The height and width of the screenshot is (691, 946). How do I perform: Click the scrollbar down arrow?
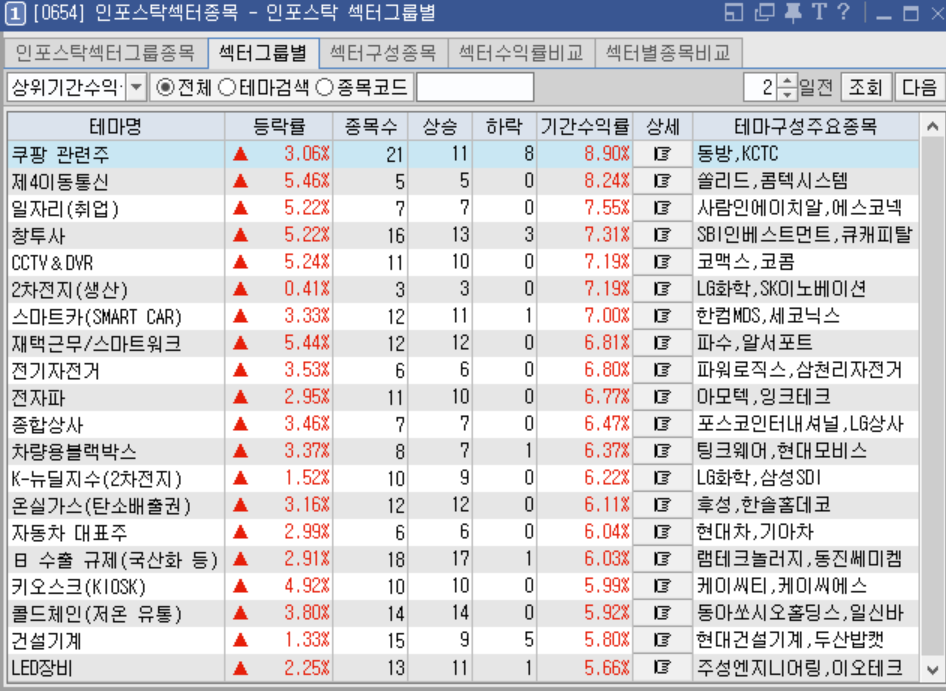(932, 669)
